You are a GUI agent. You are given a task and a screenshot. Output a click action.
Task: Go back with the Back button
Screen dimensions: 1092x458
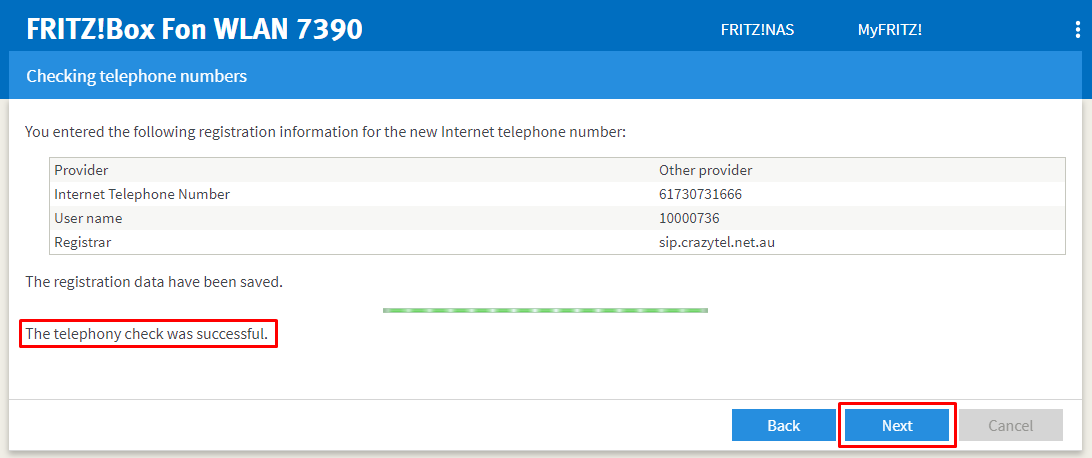point(783,425)
